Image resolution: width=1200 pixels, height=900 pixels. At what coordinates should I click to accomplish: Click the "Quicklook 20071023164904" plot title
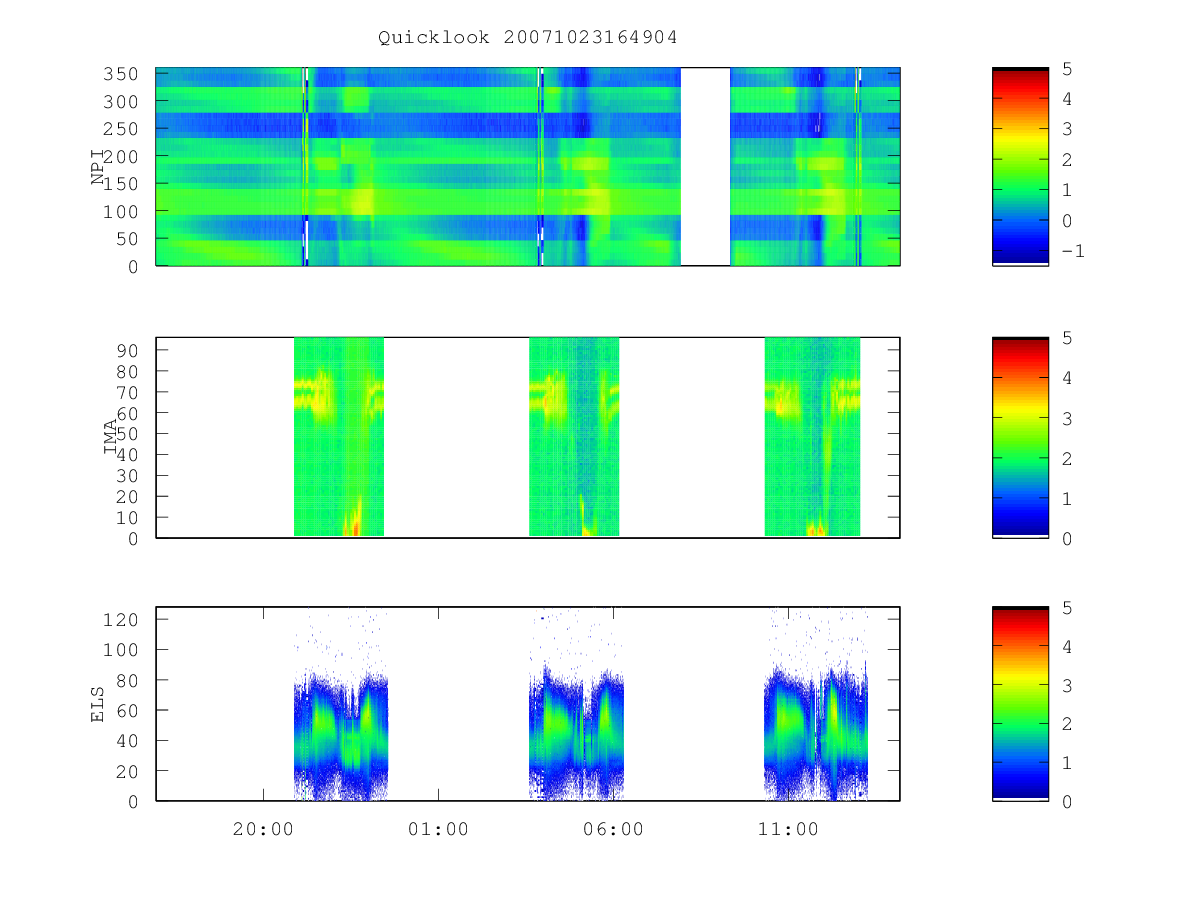coord(528,38)
